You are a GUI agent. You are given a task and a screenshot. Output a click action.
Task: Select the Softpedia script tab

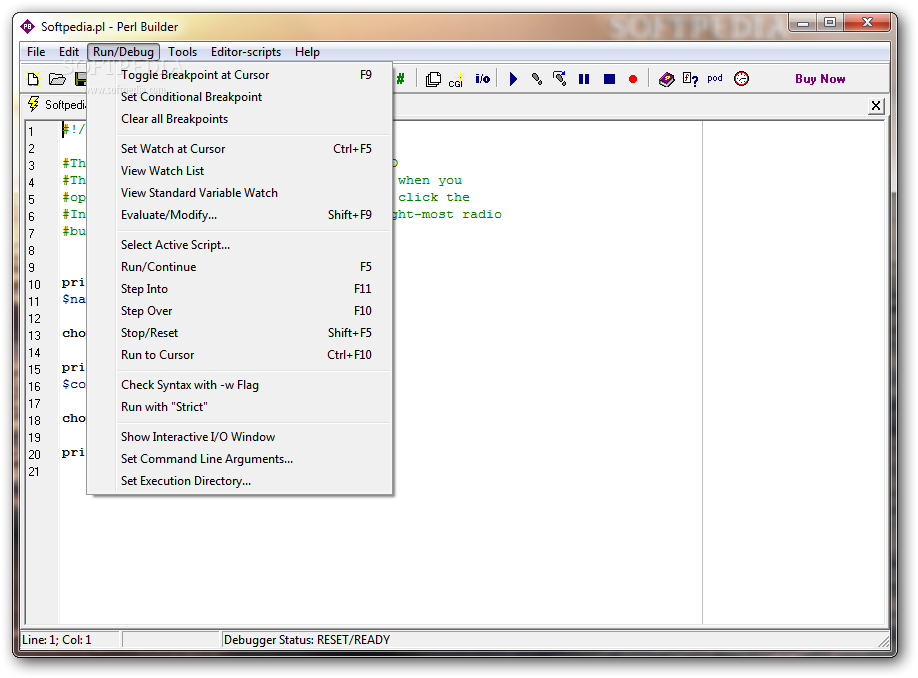(57, 105)
